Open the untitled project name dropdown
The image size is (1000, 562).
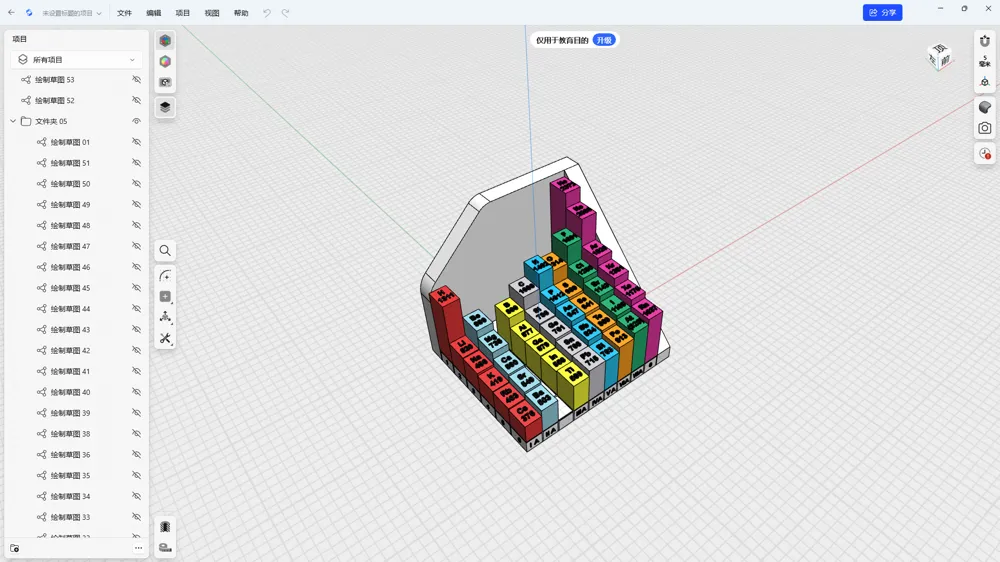pos(72,13)
